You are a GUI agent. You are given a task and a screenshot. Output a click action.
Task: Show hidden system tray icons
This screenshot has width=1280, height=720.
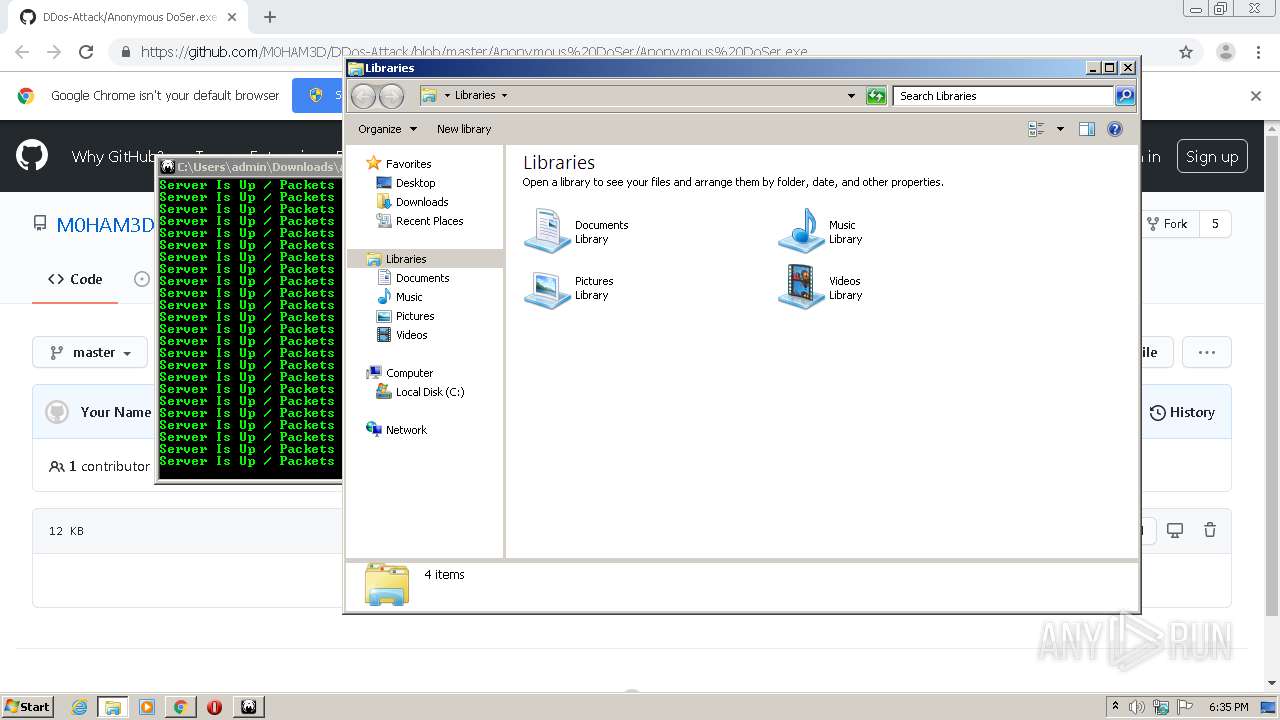point(1115,707)
